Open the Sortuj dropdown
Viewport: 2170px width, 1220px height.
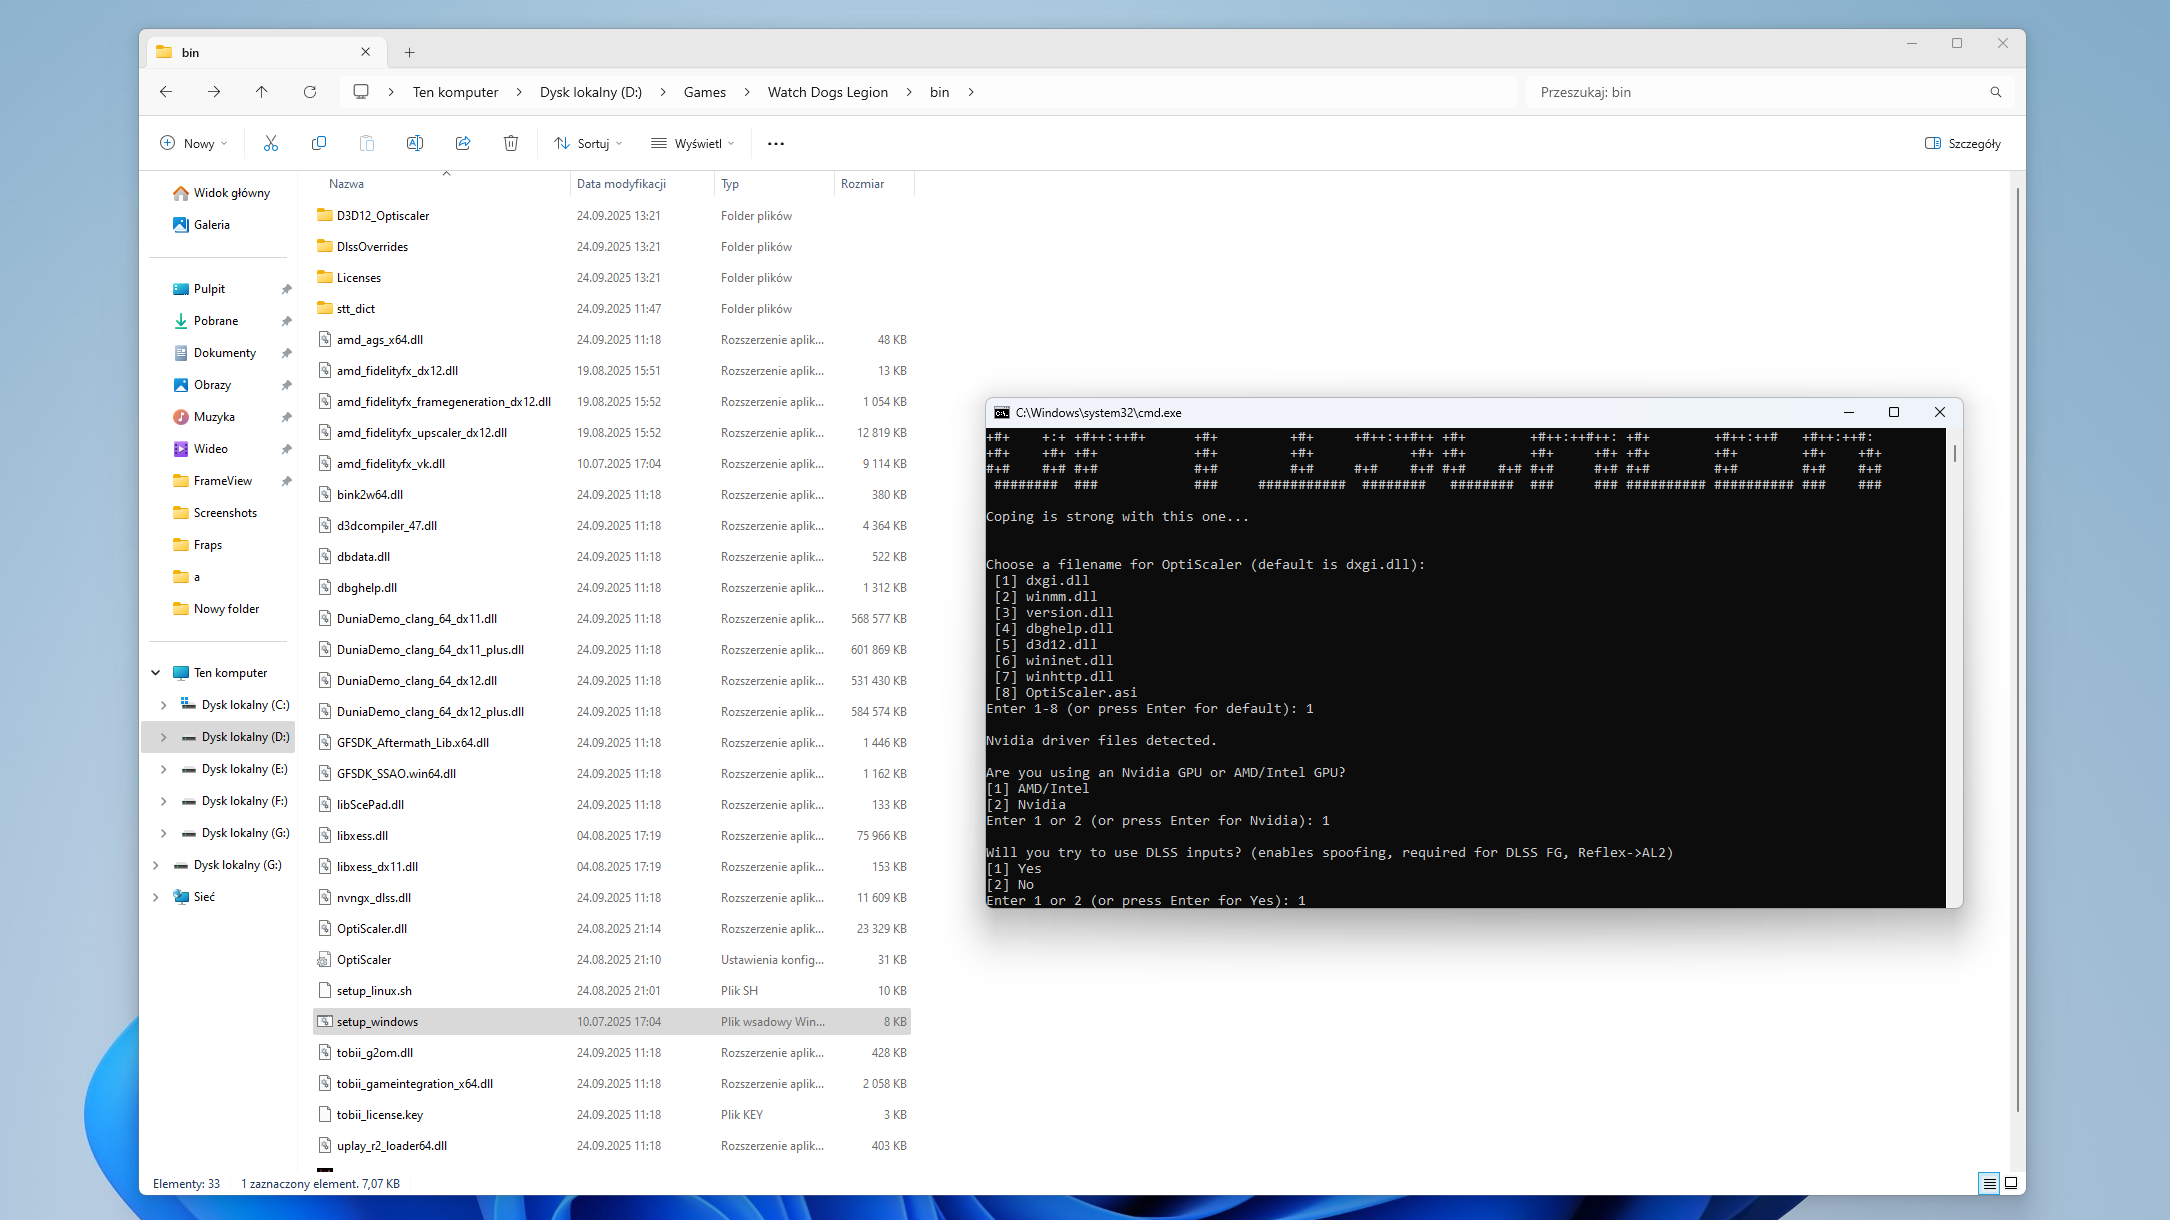click(x=588, y=144)
